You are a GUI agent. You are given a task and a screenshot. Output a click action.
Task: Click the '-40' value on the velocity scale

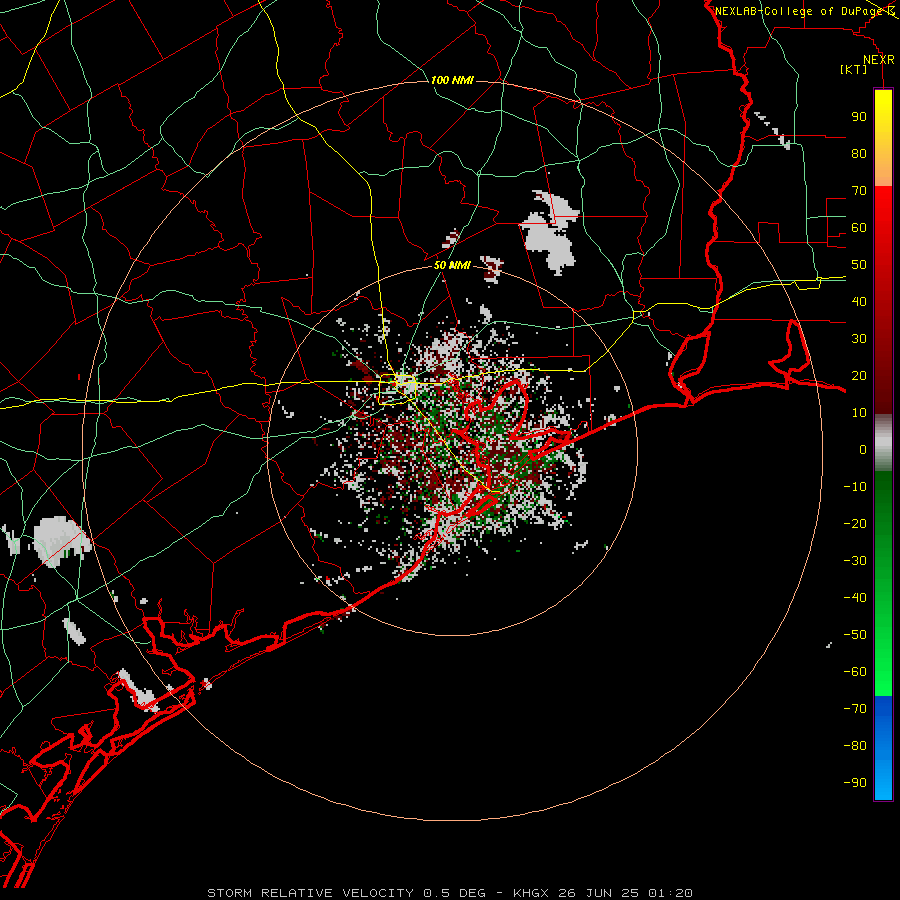(x=855, y=598)
